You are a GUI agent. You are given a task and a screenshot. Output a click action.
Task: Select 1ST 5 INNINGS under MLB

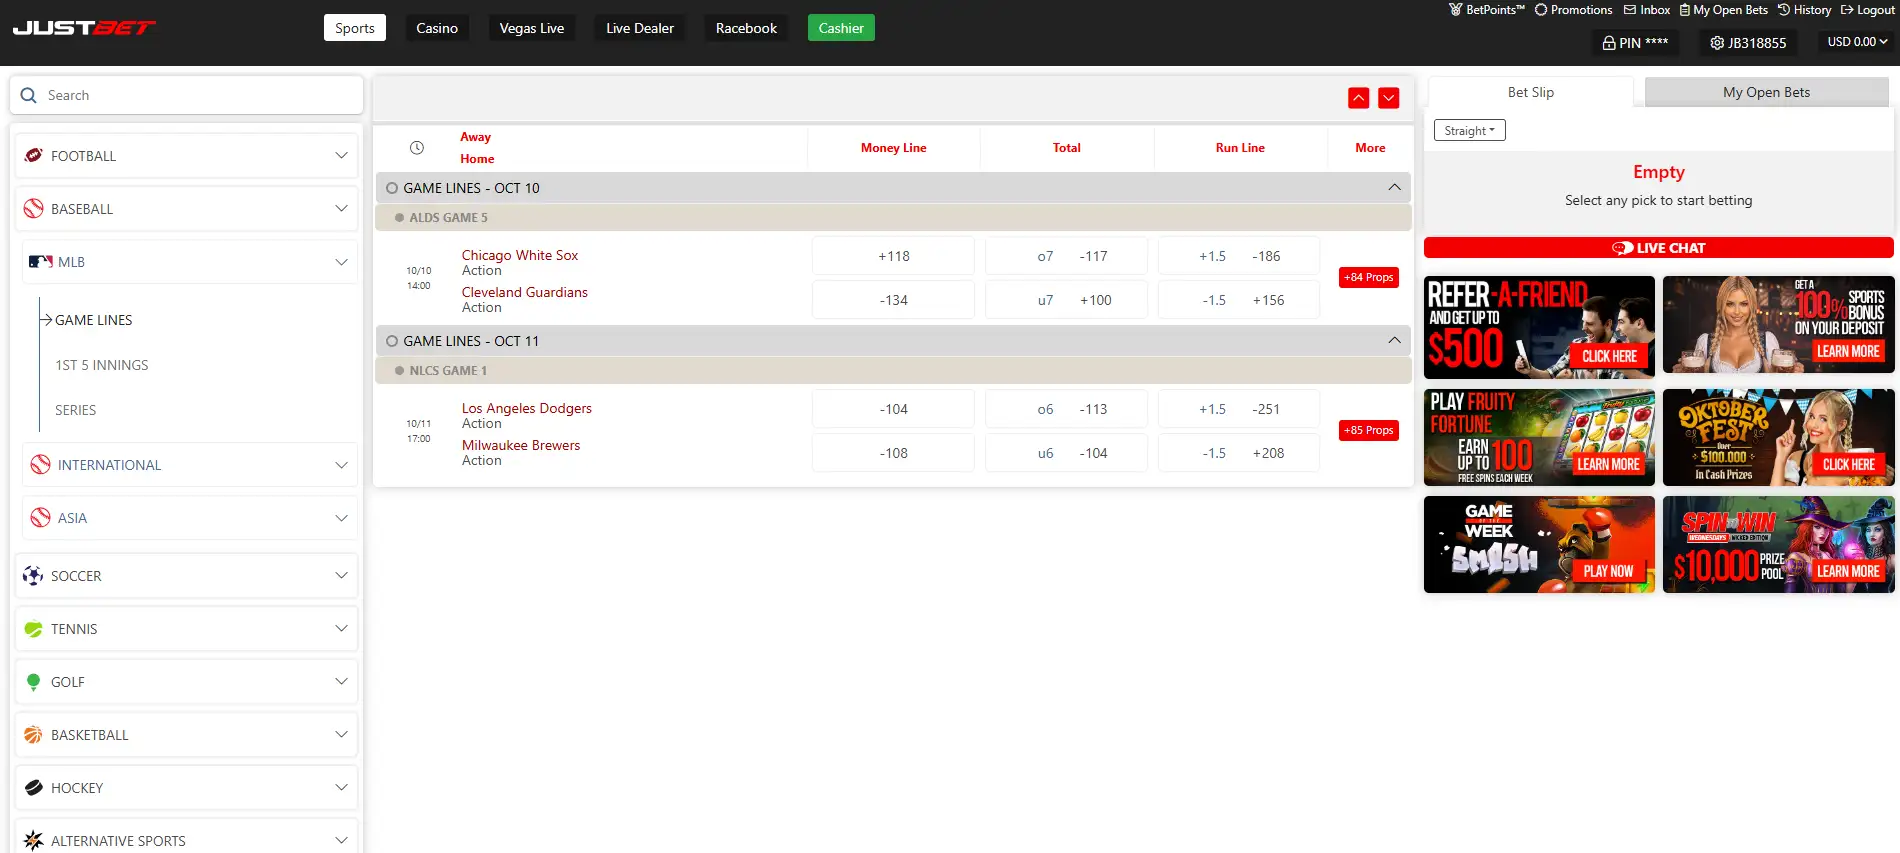click(102, 365)
